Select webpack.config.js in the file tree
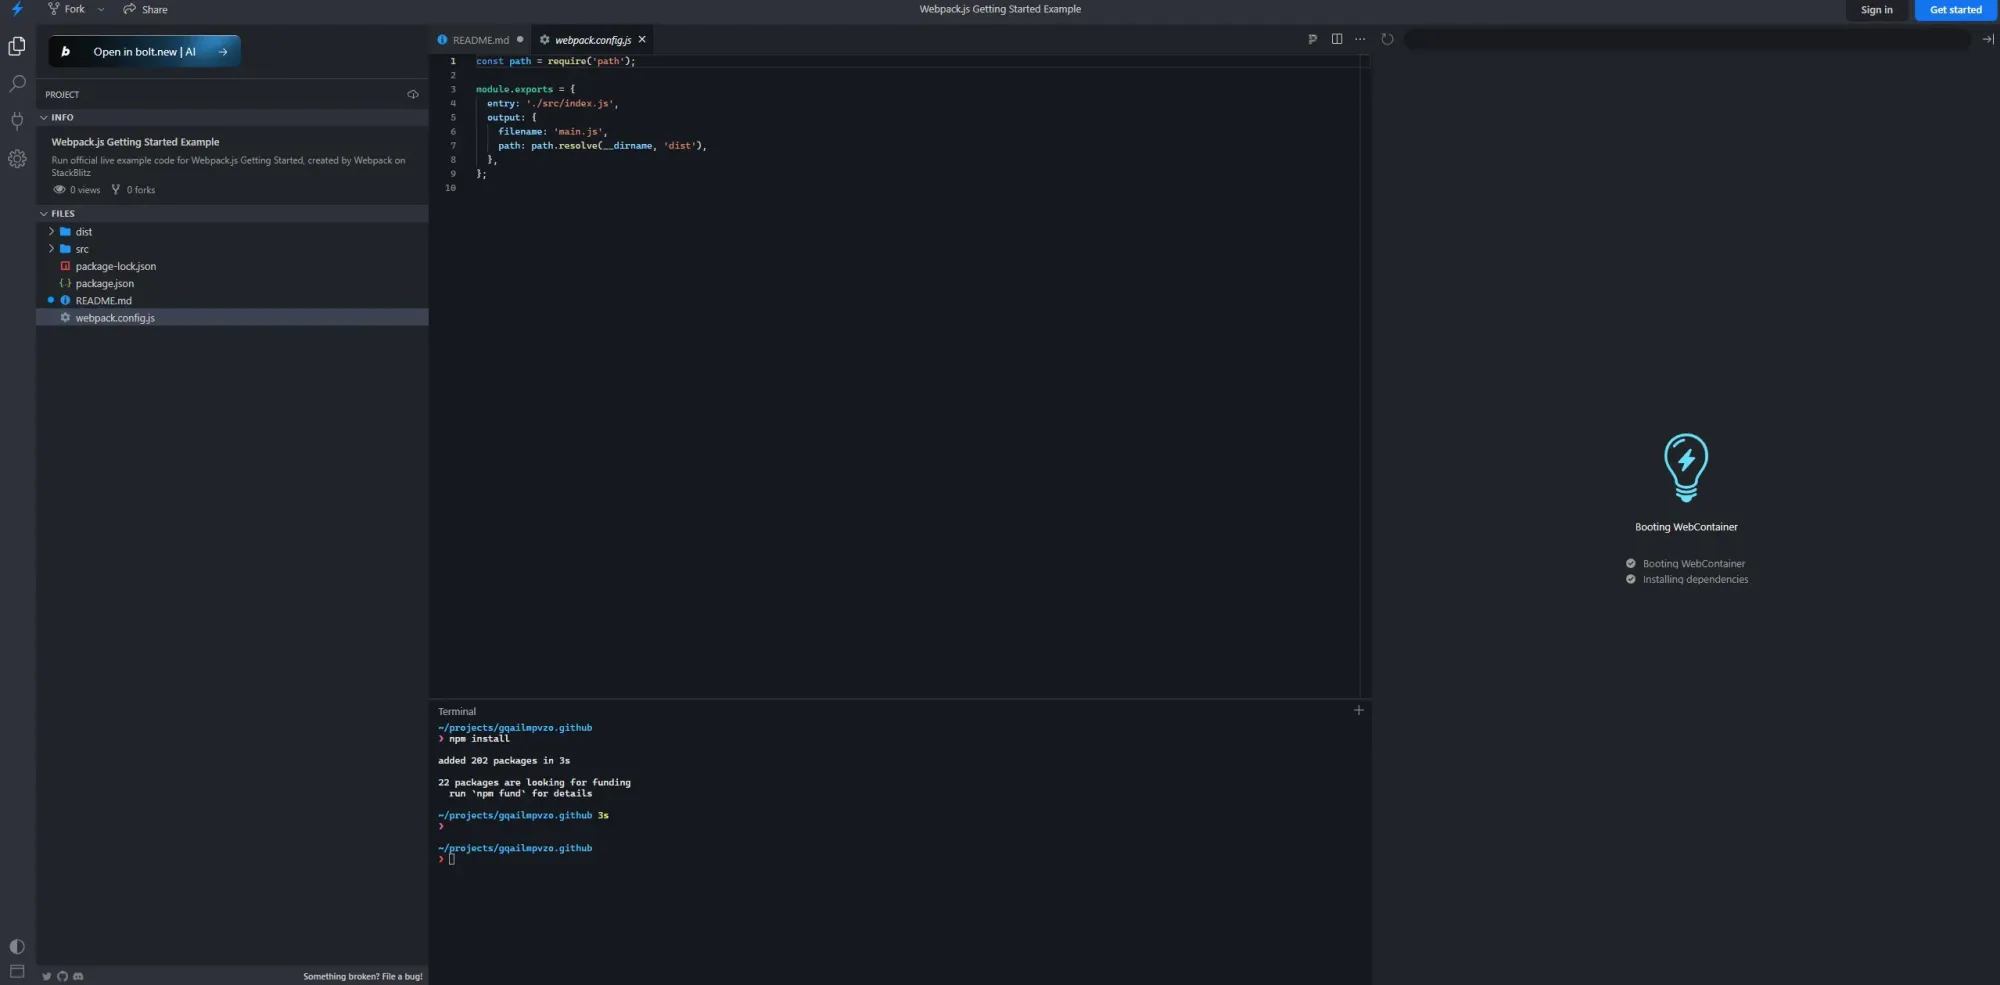The height and width of the screenshot is (985, 2000). click(232, 317)
